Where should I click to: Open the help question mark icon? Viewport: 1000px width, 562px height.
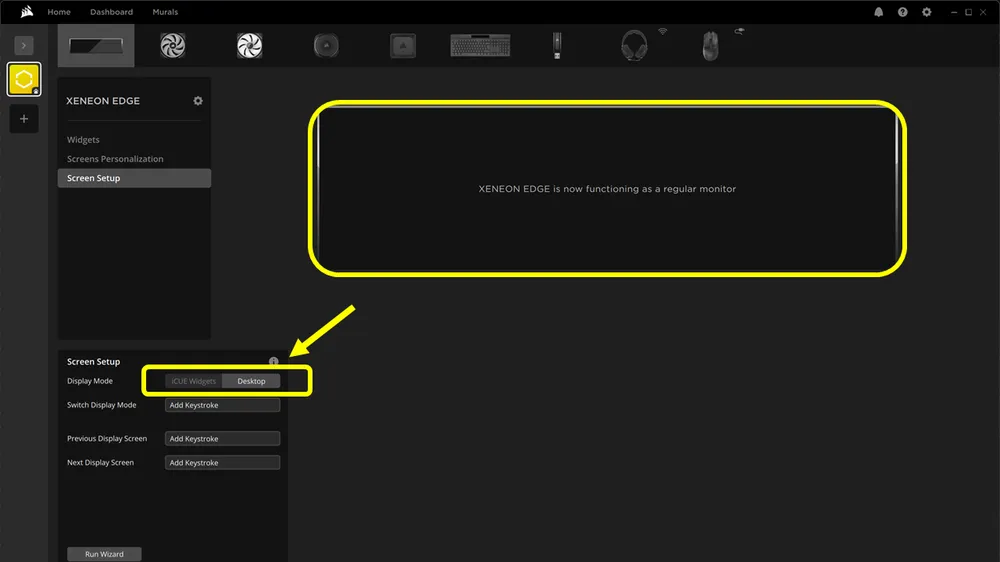click(902, 11)
